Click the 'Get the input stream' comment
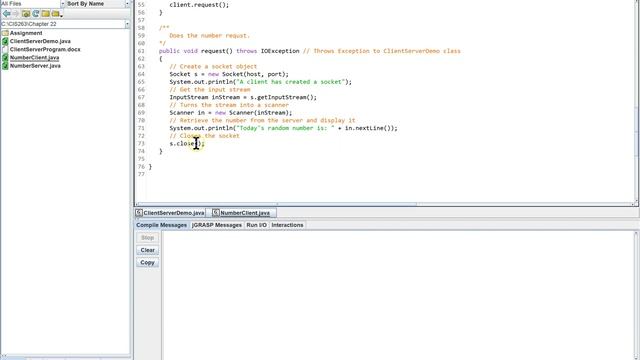 click(210, 89)
